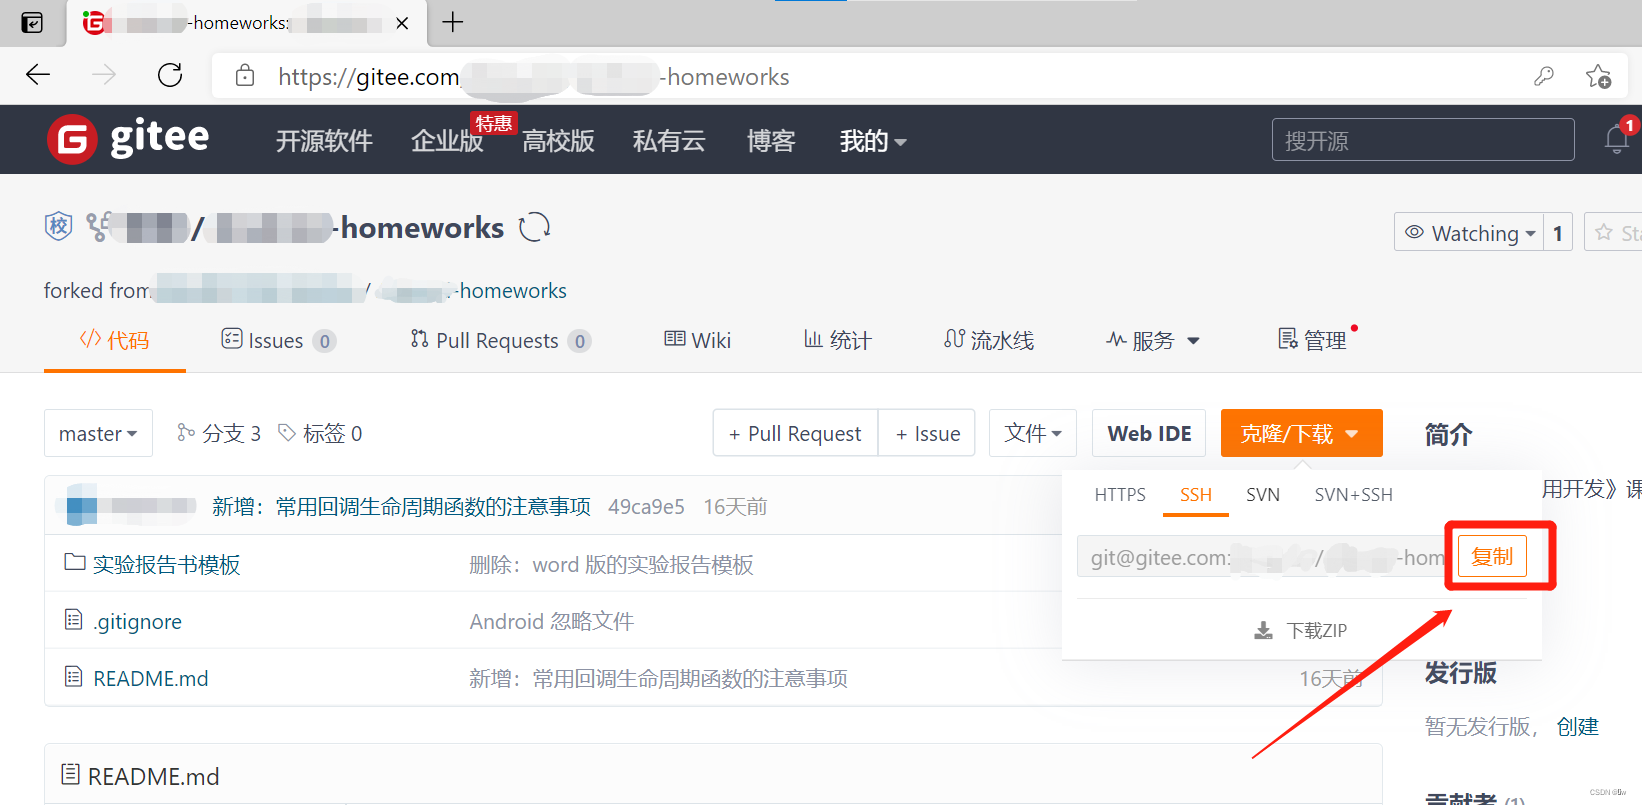Screen dimensions: 1642x805
Task: Select the SVN clone tab
Action: [x=1263, y=494]
